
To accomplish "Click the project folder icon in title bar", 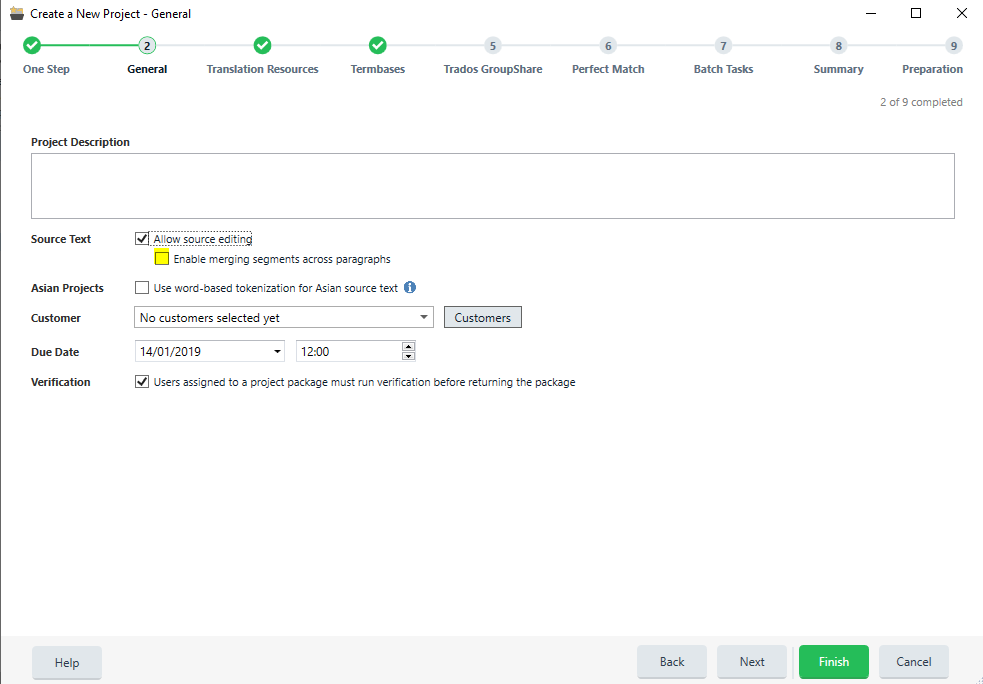I will click(17, 13).
